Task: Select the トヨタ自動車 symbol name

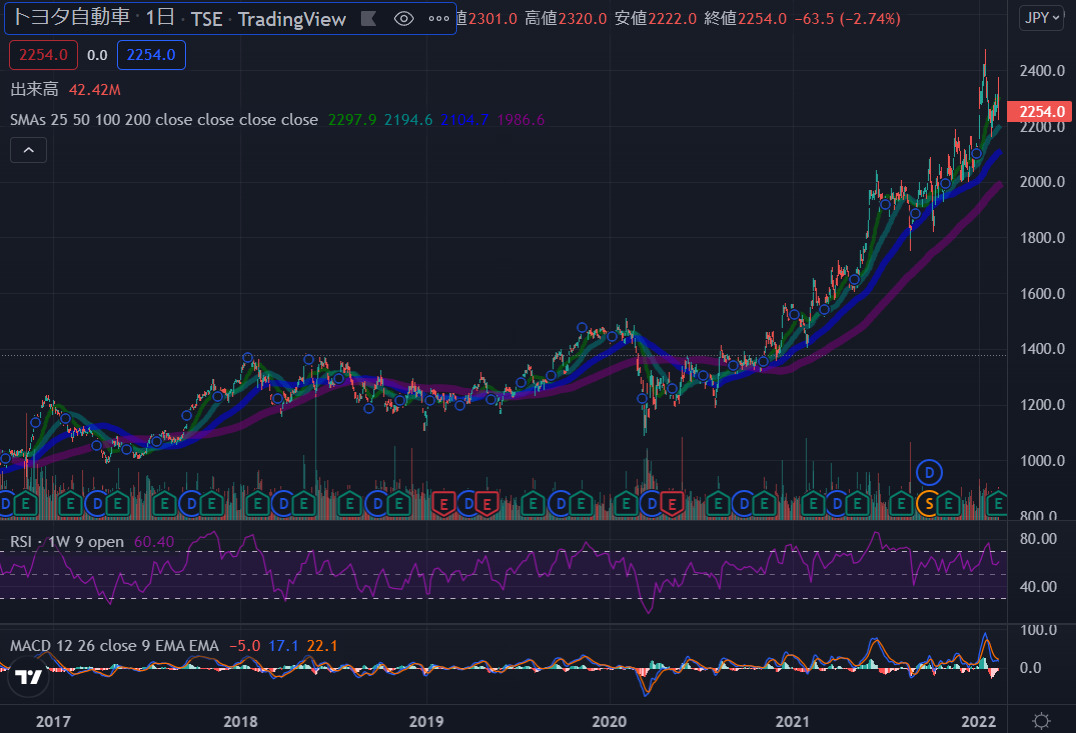Action: (x=71, y=17)
